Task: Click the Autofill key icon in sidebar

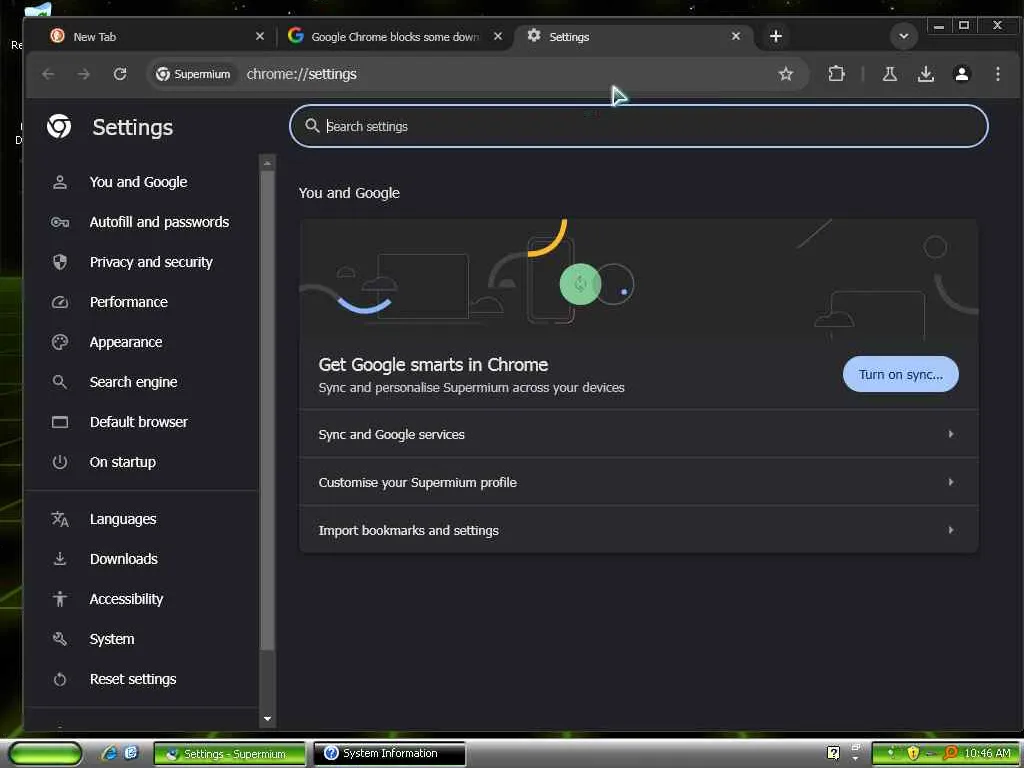Action: (x=59, y=222)
